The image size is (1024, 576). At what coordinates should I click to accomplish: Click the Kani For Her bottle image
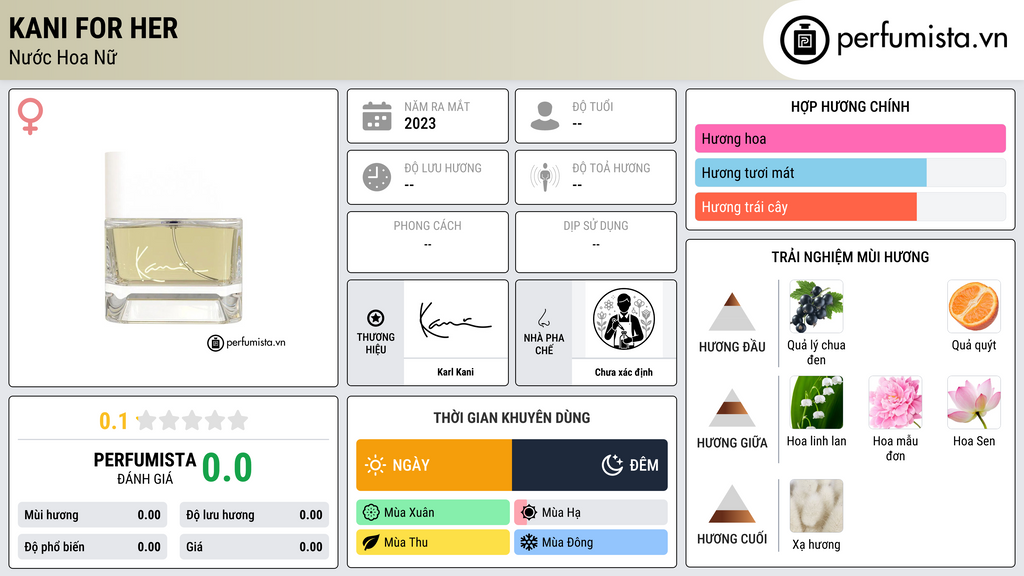click(x=173, y=238)
